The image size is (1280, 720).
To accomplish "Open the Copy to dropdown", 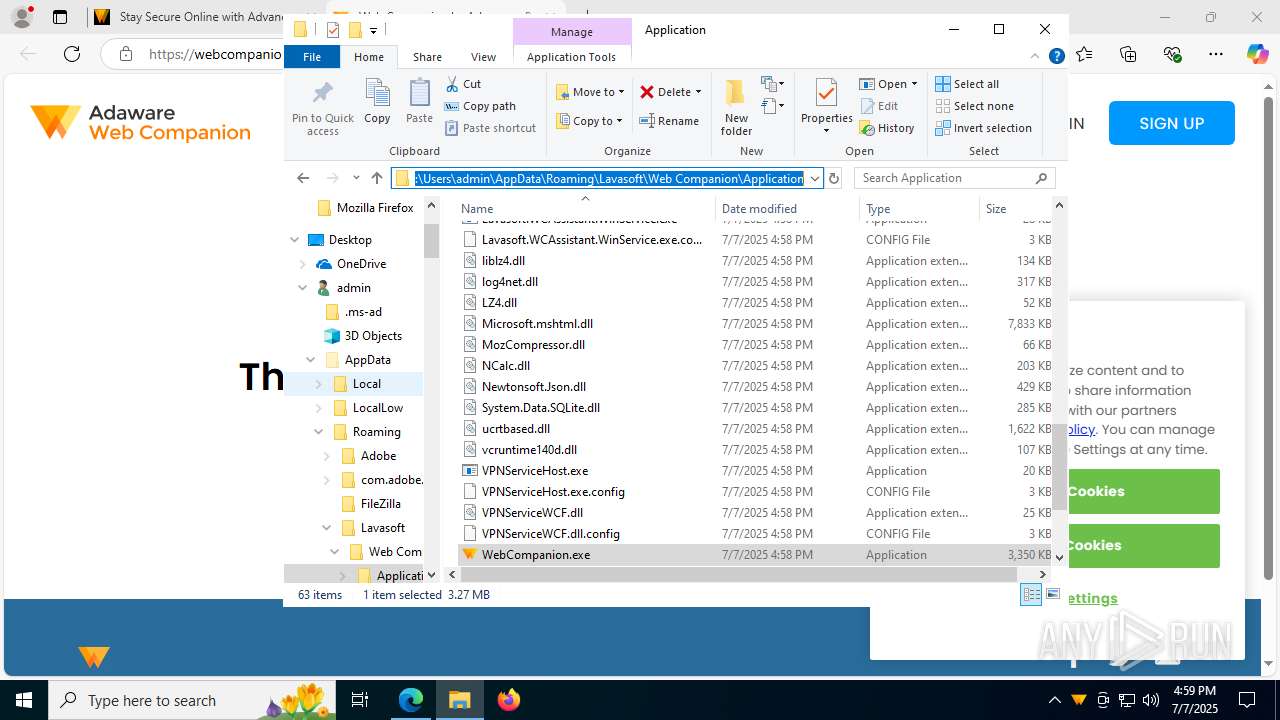I will pyautogui.click(x=590, y=121).
